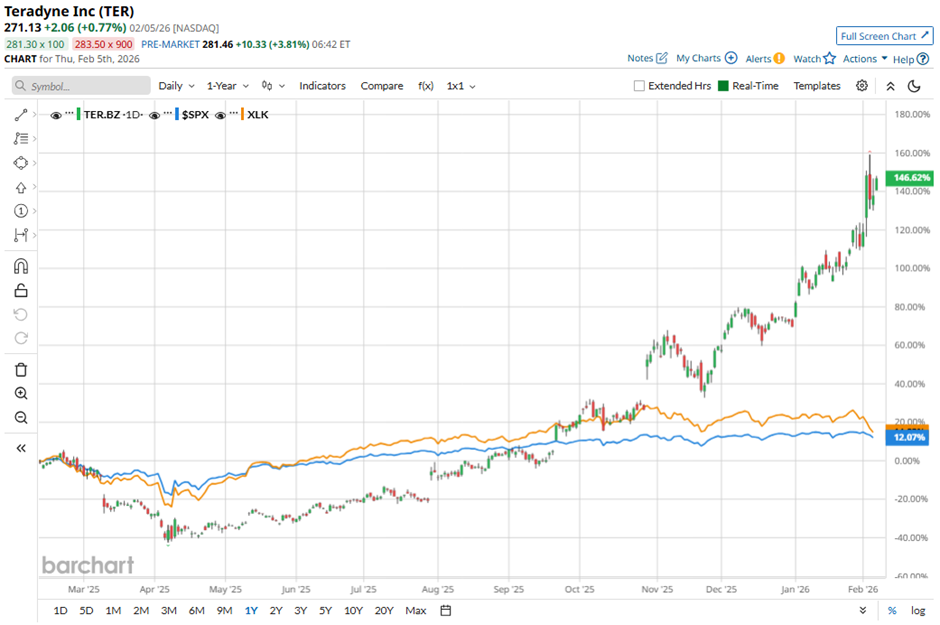Viewport: 940px width, 625px height.
Task: Delete drawings with the trash icon
Action: pos(20,369)
